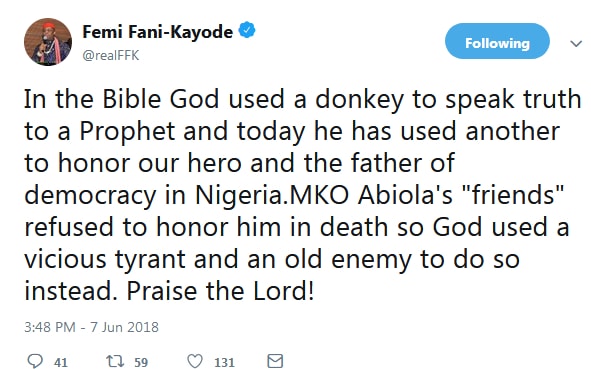Viewport: 591px width, 369px height.
Task: Retweet this tweet using the retweet icon
Action: coord(115,361)
